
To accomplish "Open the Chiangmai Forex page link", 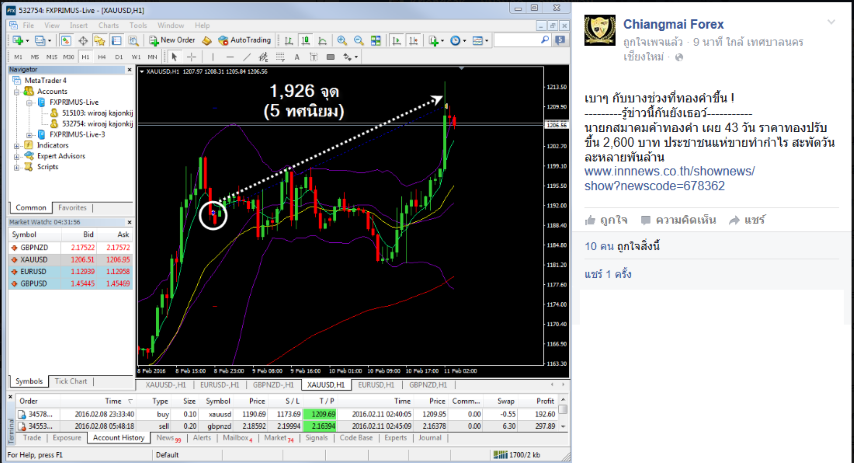I will [673, 25].
